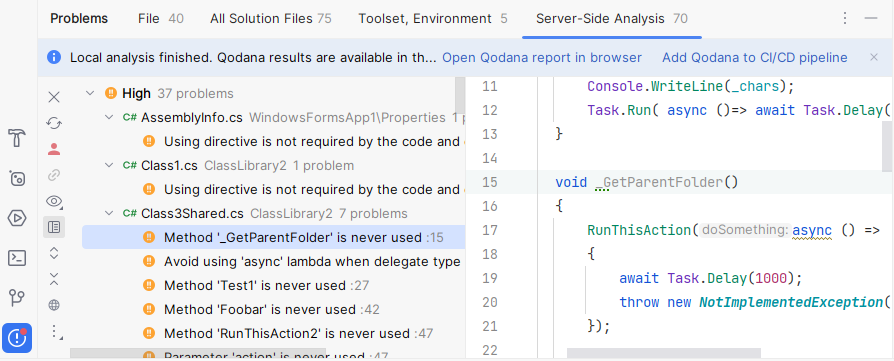Viewport: 894px width, 361px height.
Task: Open the Terminal tool window icon
Action: click(17, 258)
